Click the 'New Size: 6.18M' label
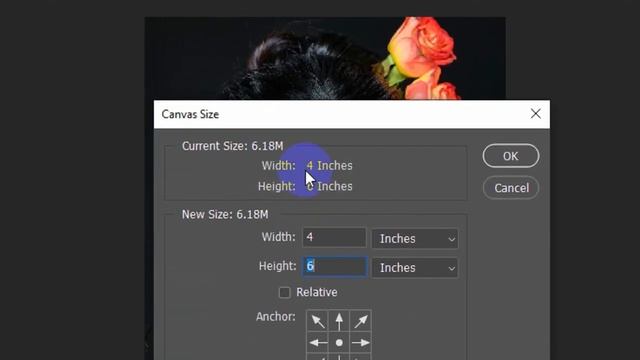 [225, 214]
